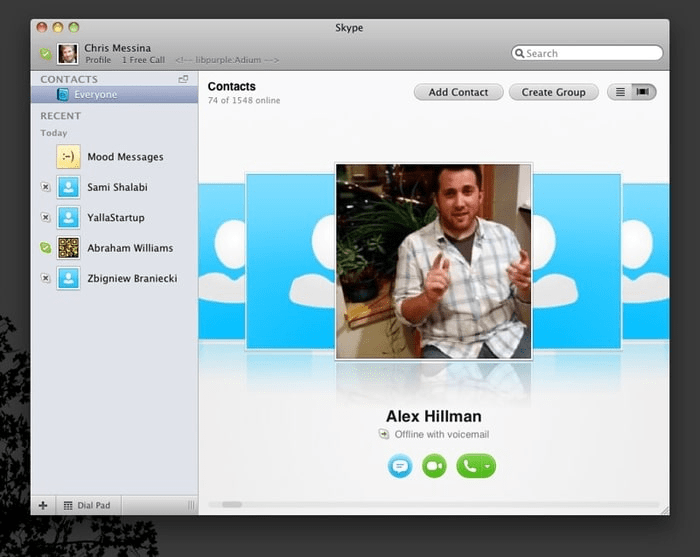Open Abraham Williams recent conversation
700x557 pixels.
(114, 248)
